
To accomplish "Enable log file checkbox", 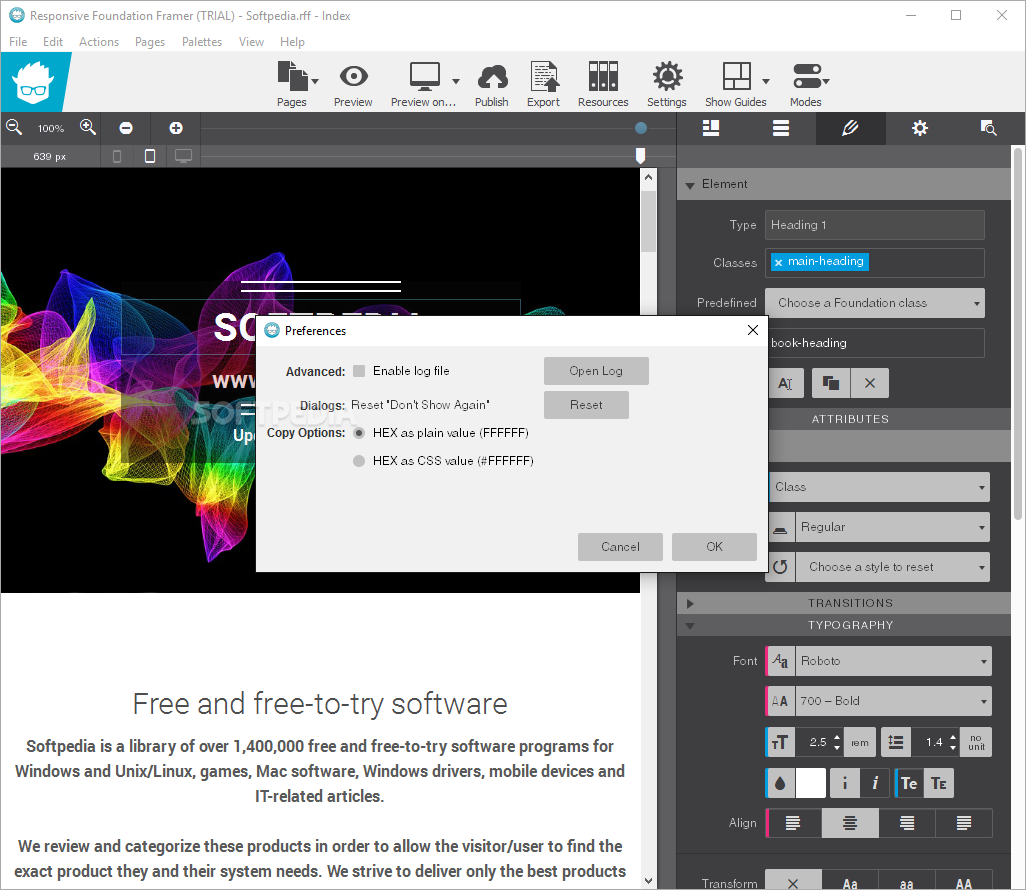I will pyautogui.click(x=359, y=371).
